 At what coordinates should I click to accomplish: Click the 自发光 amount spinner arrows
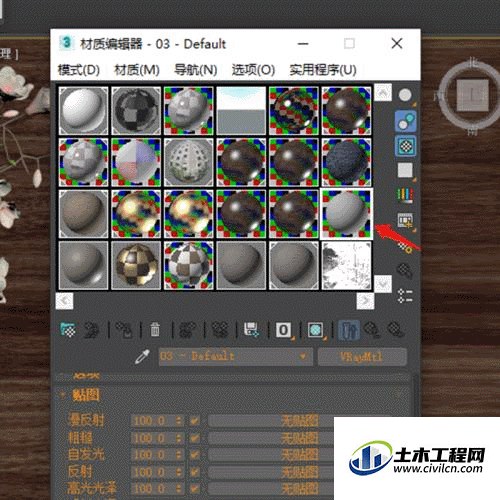179,455
